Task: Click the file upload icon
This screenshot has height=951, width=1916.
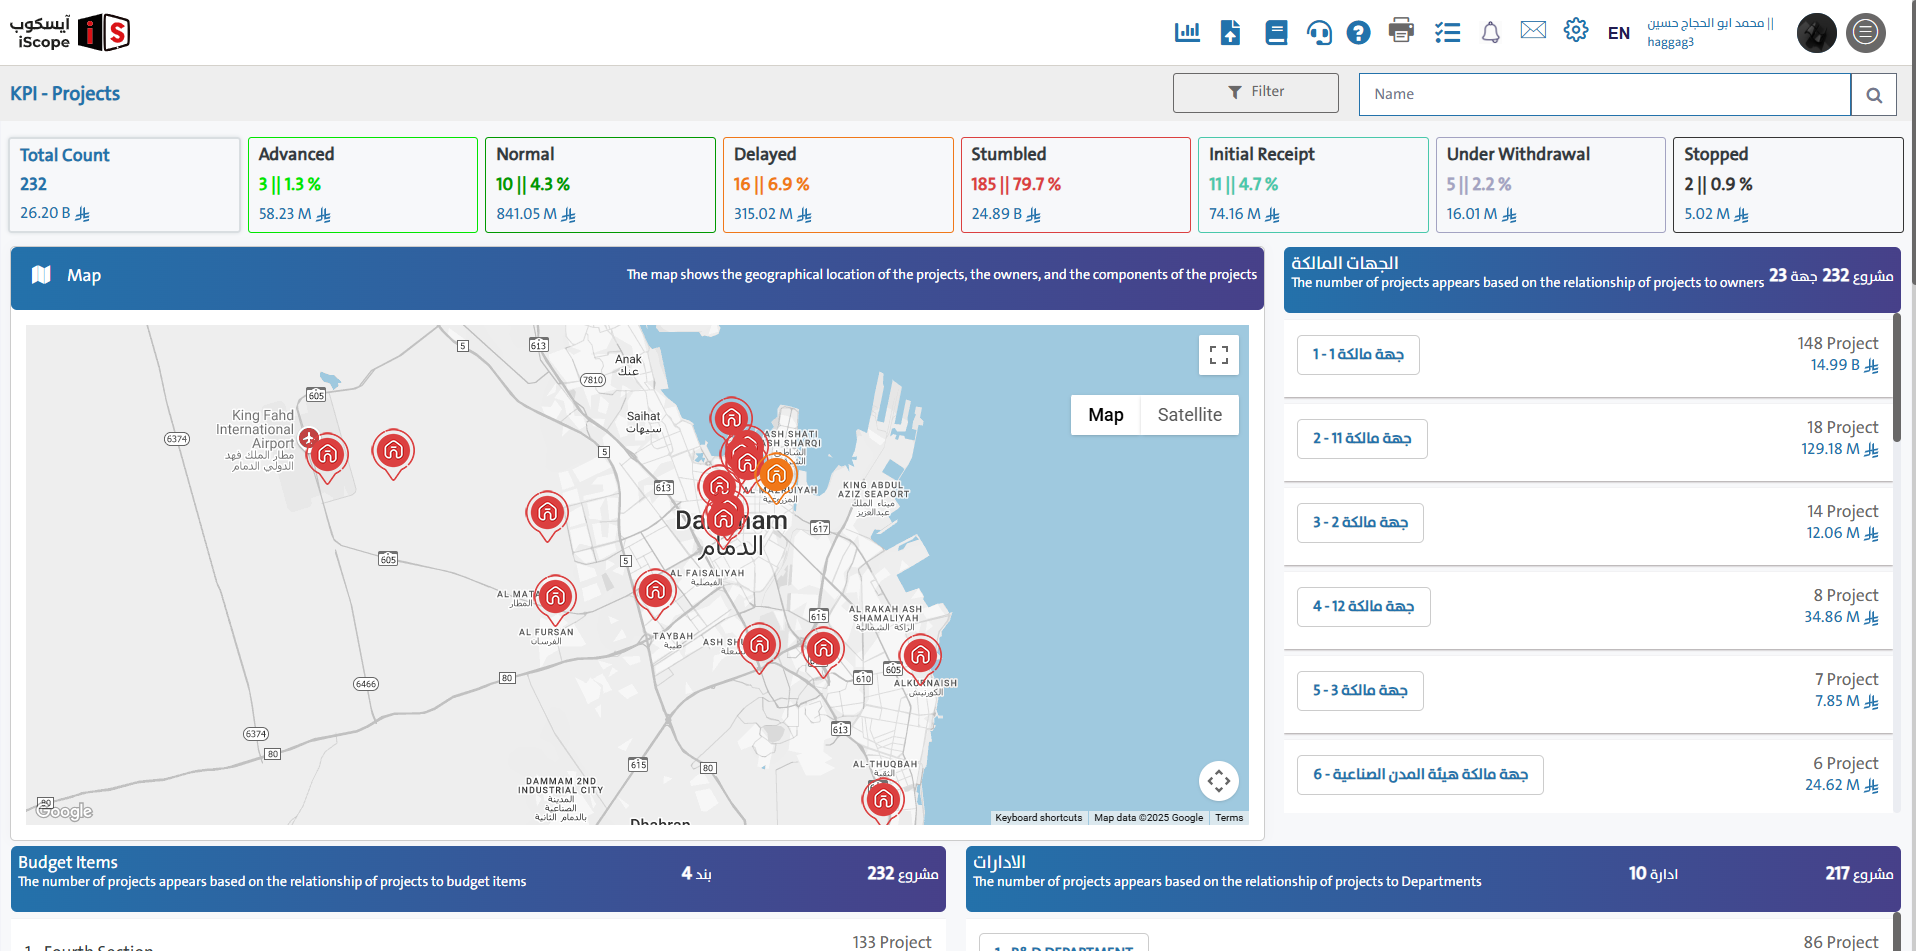Action: tap(1231, 32)
